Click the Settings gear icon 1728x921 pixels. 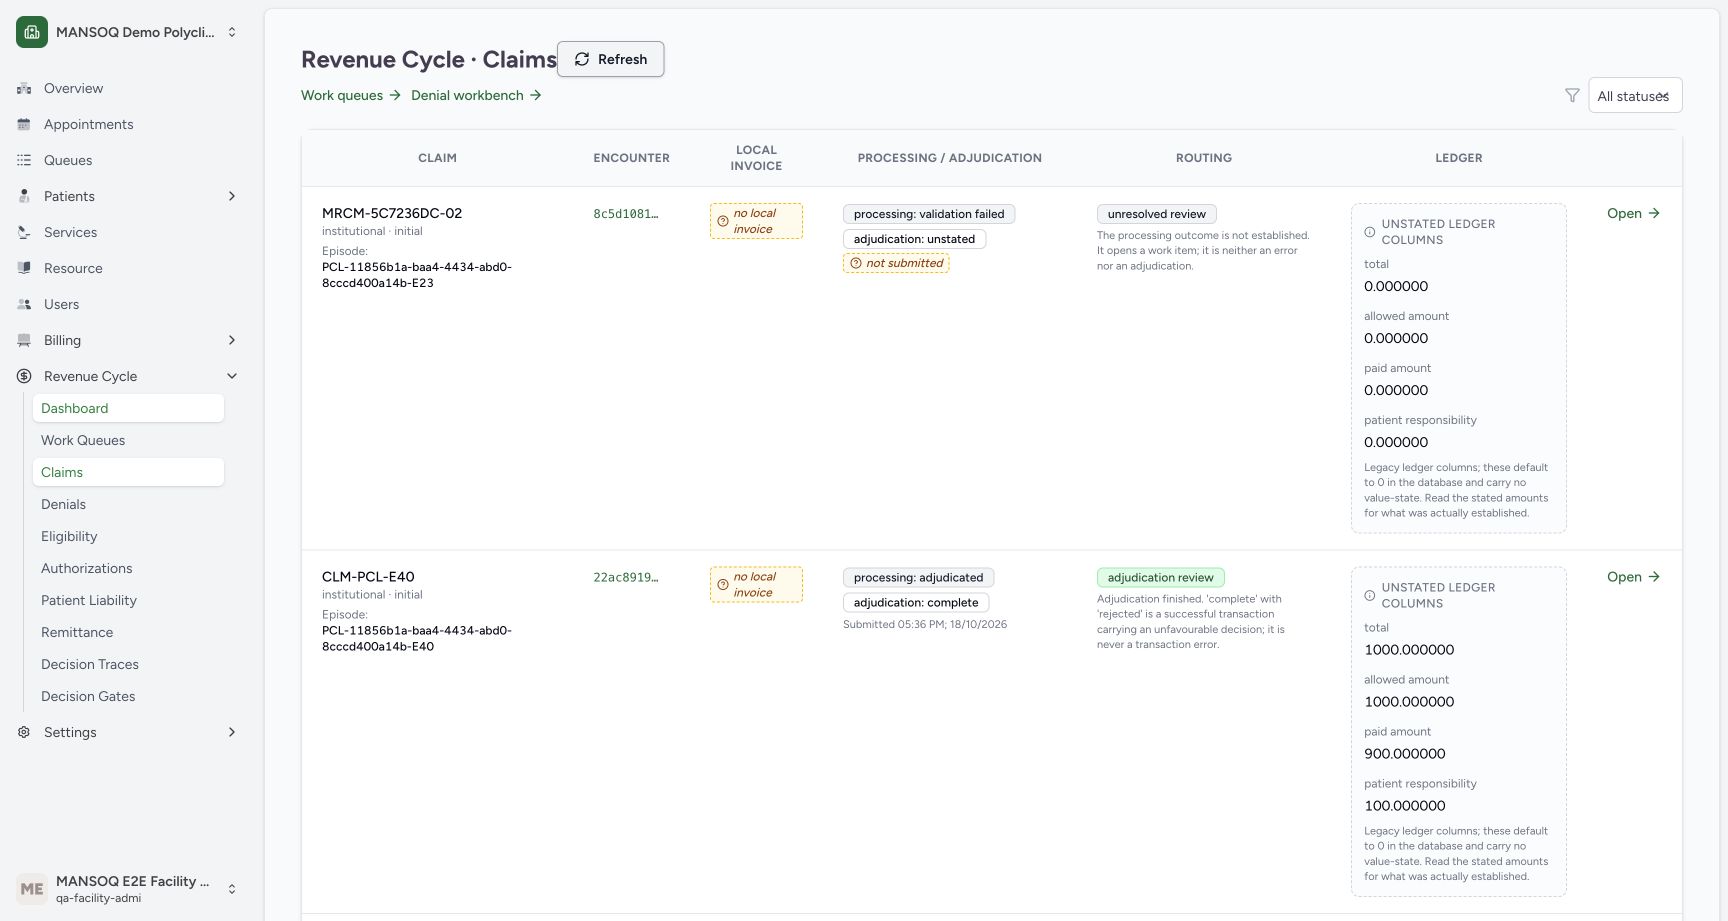point(24,732)
